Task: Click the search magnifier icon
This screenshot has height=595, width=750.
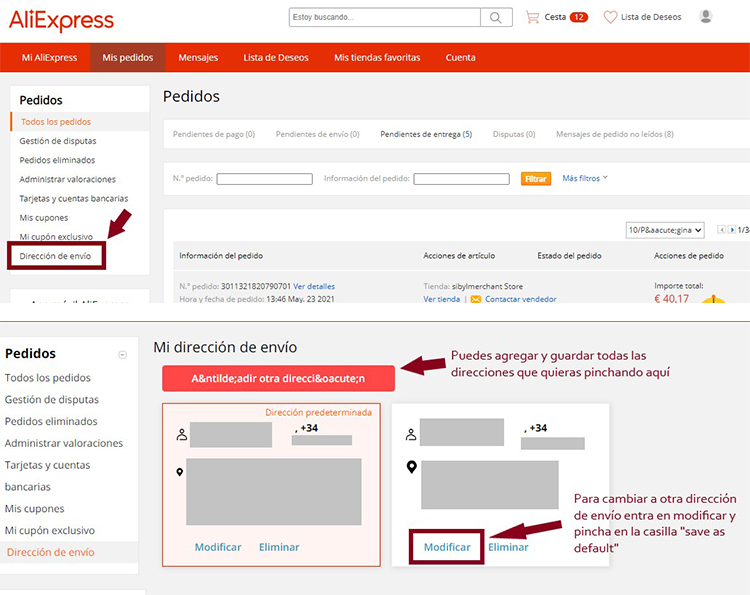Action: (x=496, y=18)
